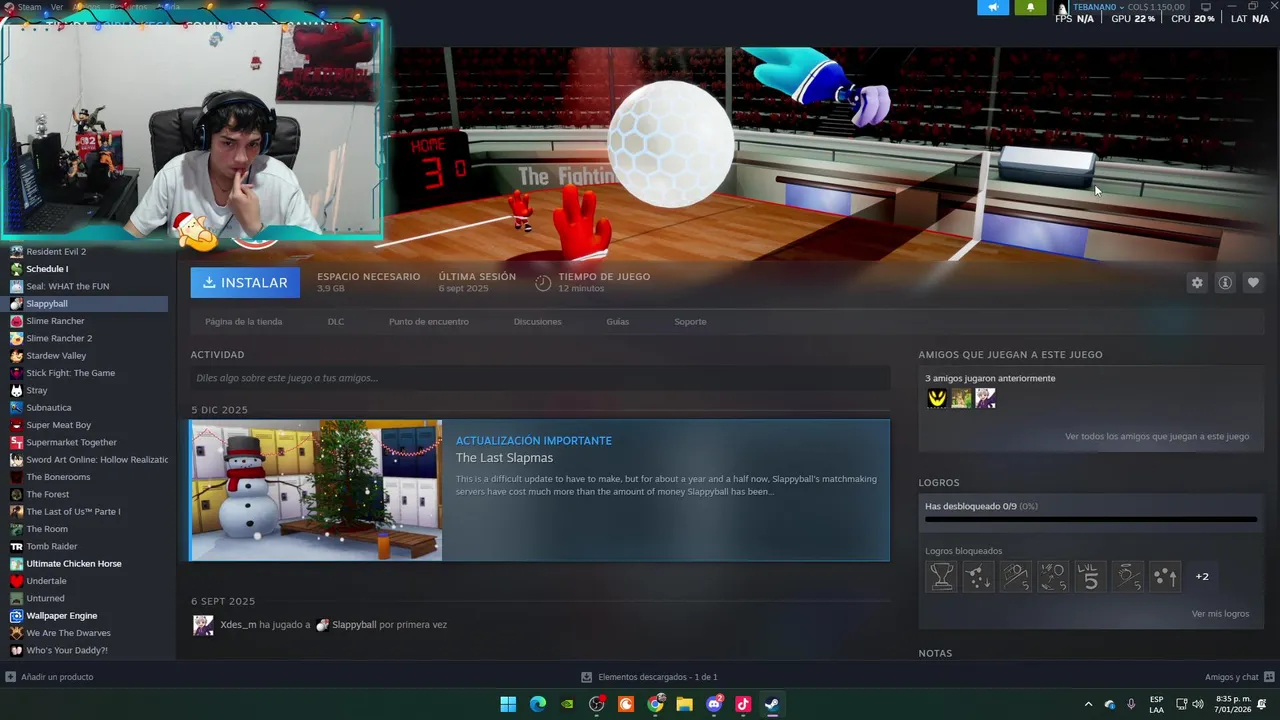Click the downloads icon in bottom bar
1280x720 pixels.
pos(587,677)
